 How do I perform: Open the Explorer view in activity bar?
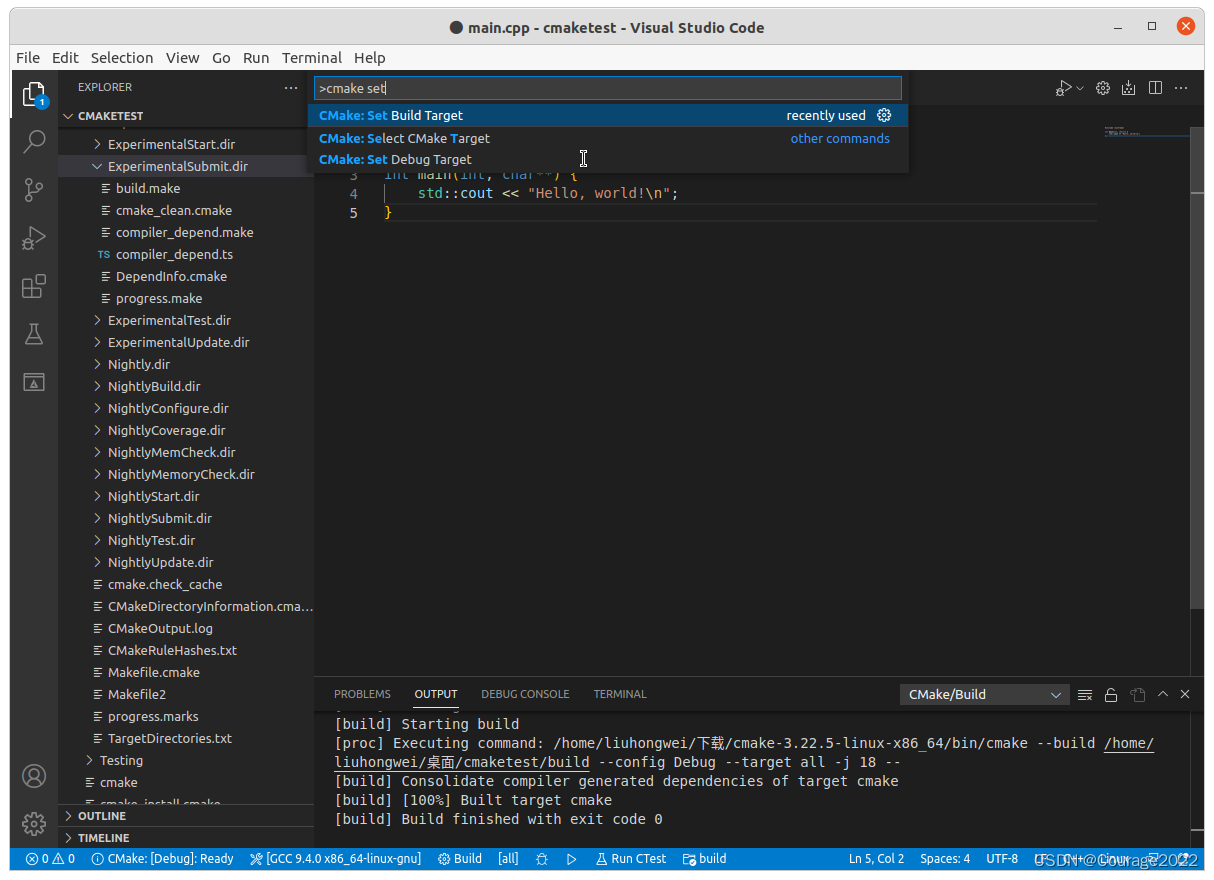(34, 95)
